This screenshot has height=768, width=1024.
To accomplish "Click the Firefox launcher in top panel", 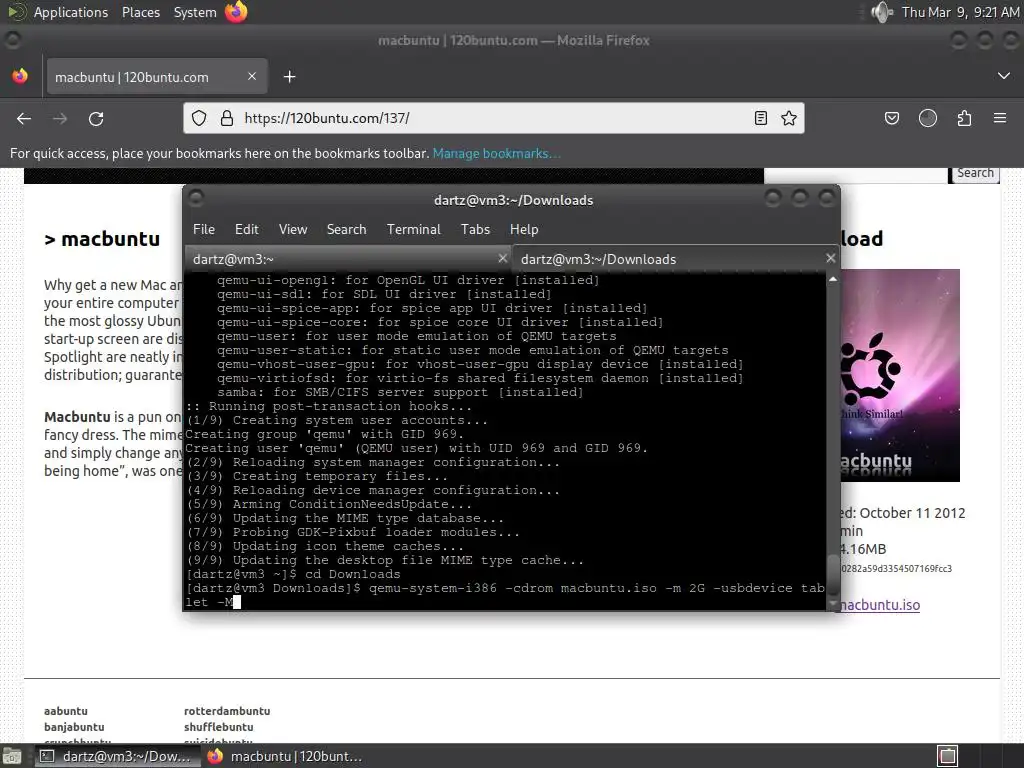I will pos(236,12).
